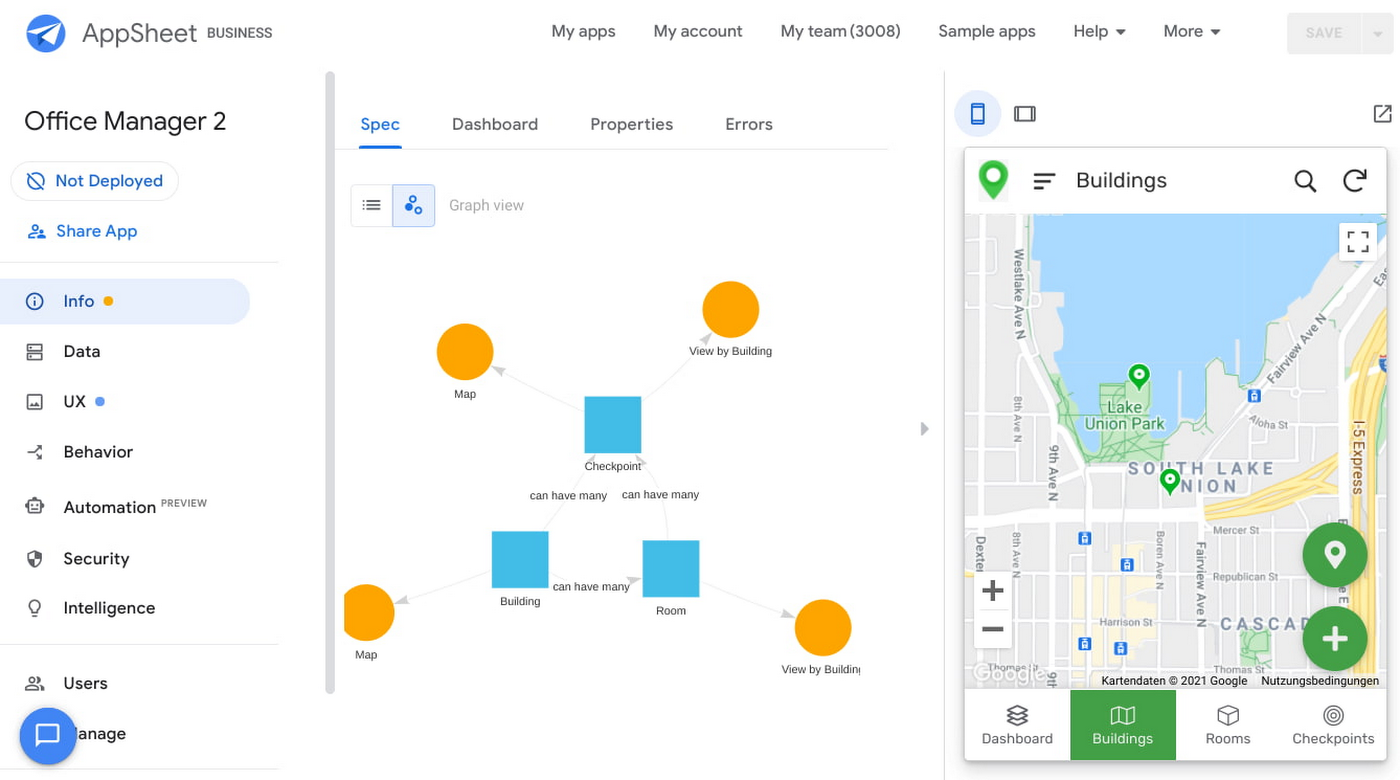Collapse the preview panel with the arrow
The height and width of the screenshot is (780, 1400).
coord(924,429)
